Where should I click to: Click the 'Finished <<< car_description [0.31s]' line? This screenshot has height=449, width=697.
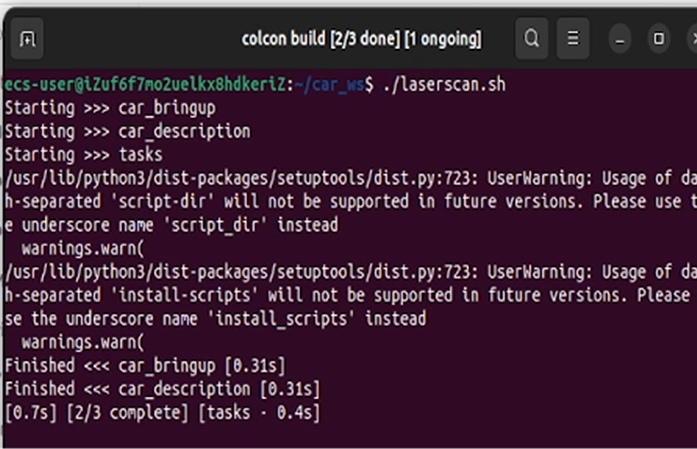[x=162, y=389]
